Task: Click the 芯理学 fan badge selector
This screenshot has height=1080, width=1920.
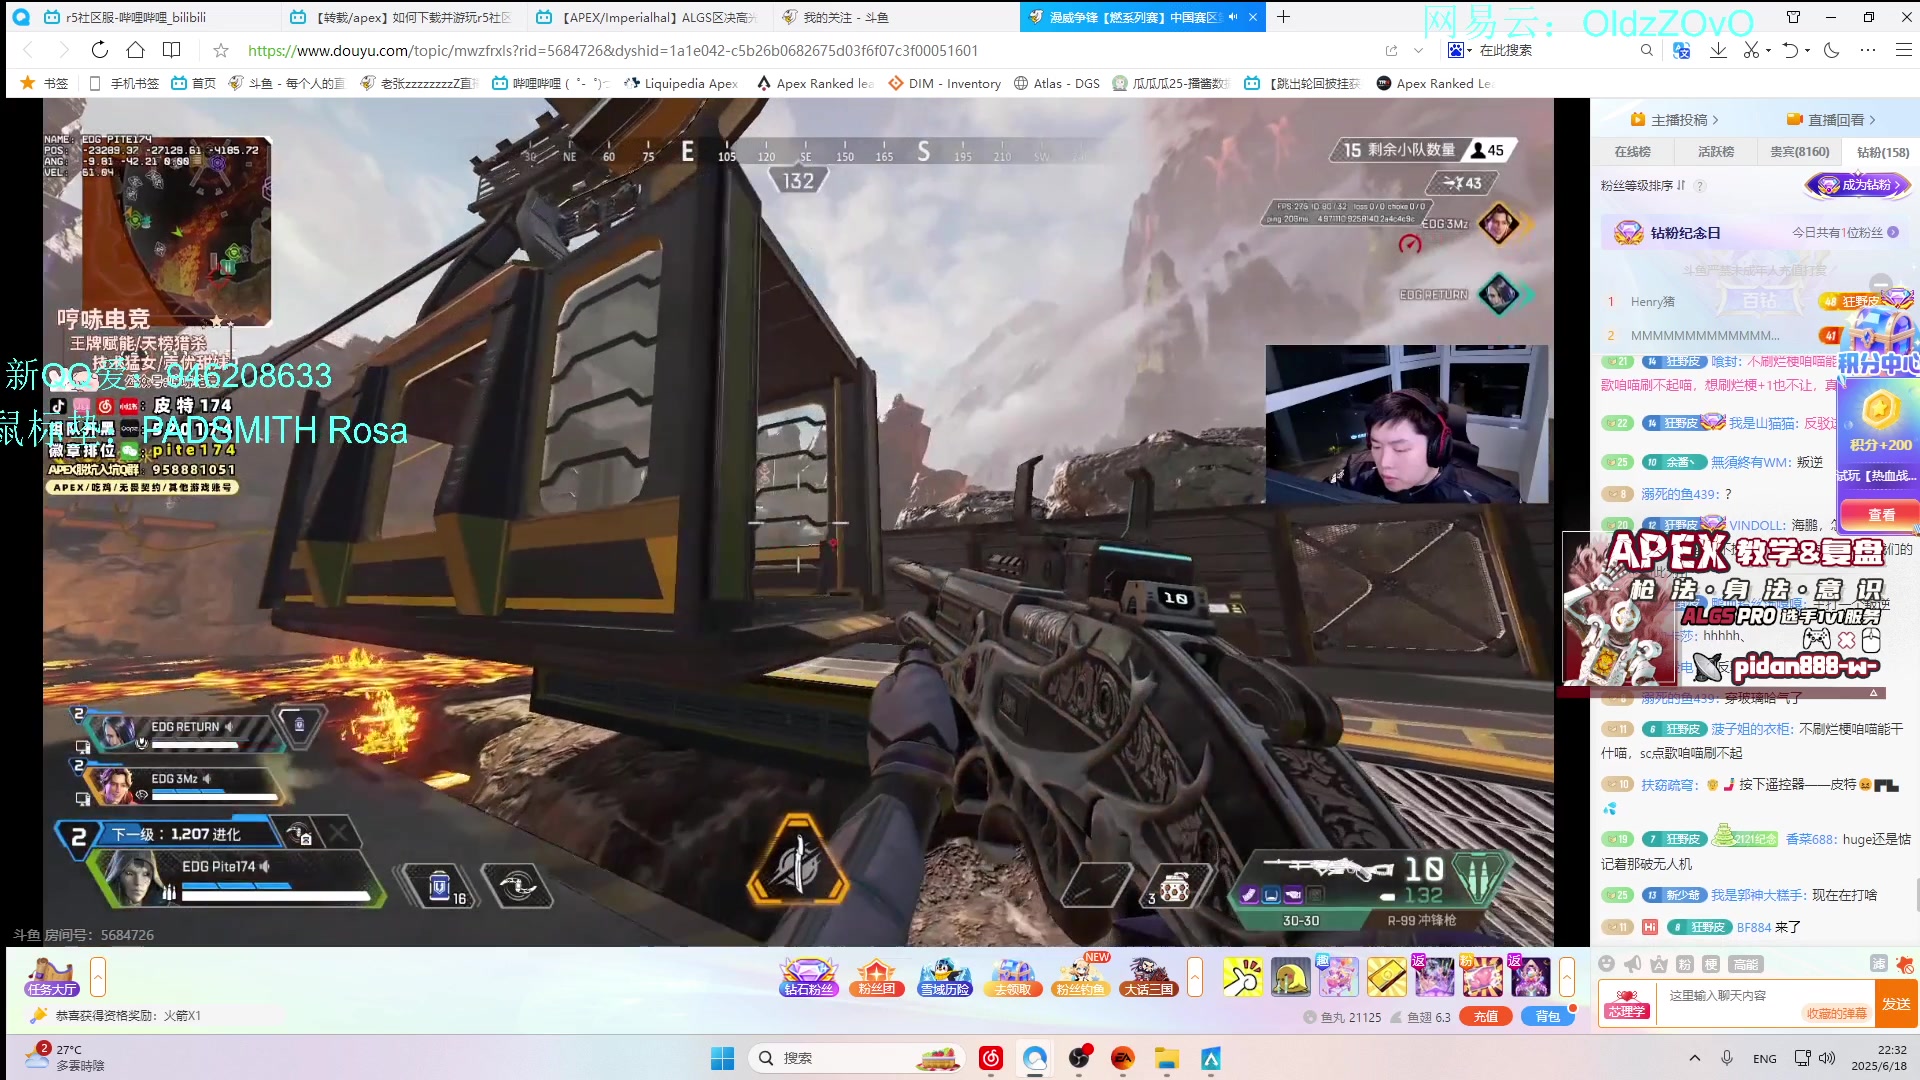Action: coord(1627,1003)
